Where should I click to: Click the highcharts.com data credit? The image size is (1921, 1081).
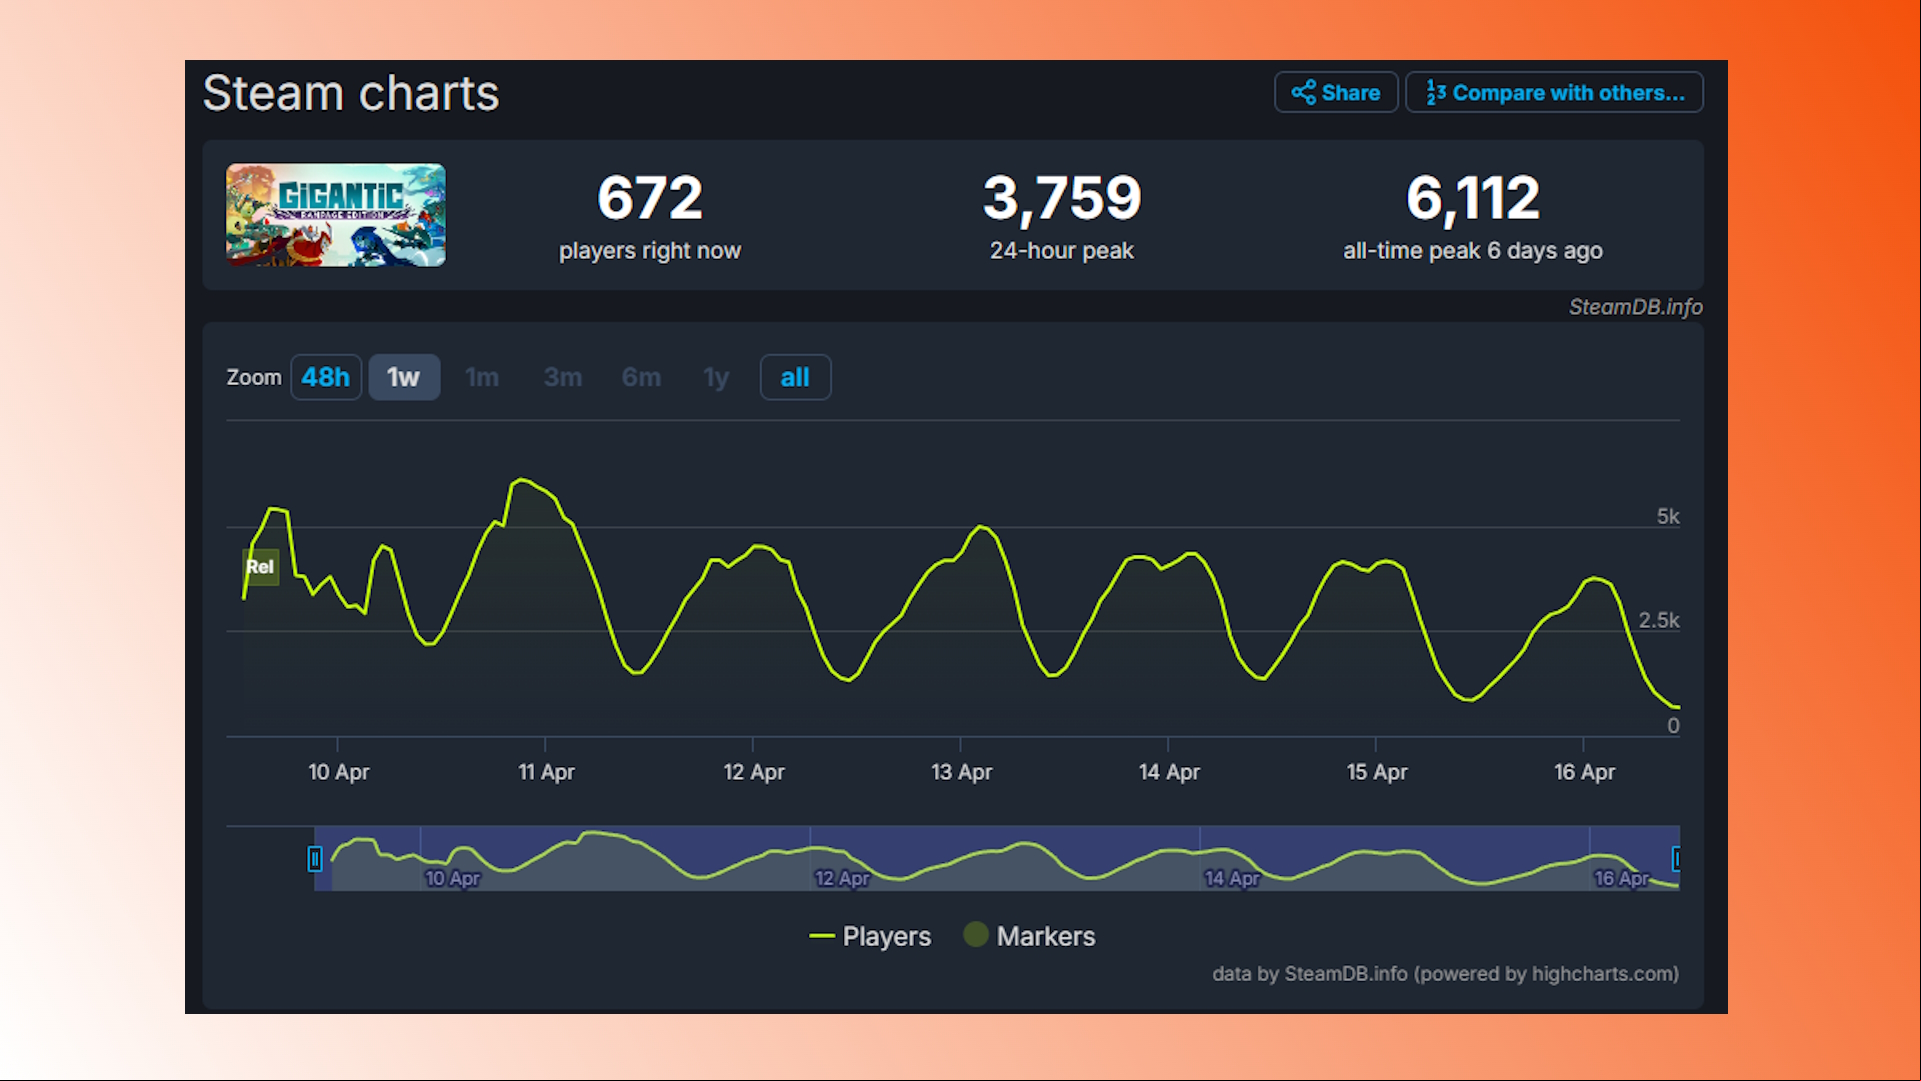point(1445,974)
